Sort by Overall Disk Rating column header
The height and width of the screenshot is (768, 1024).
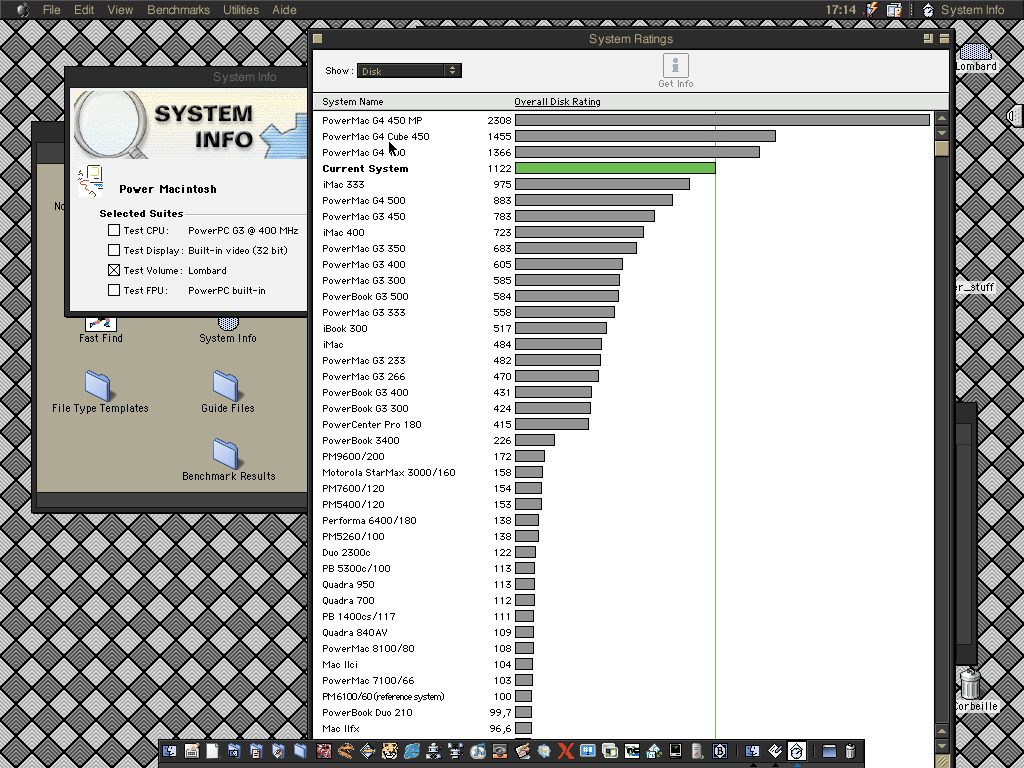(x=557, y=102)
